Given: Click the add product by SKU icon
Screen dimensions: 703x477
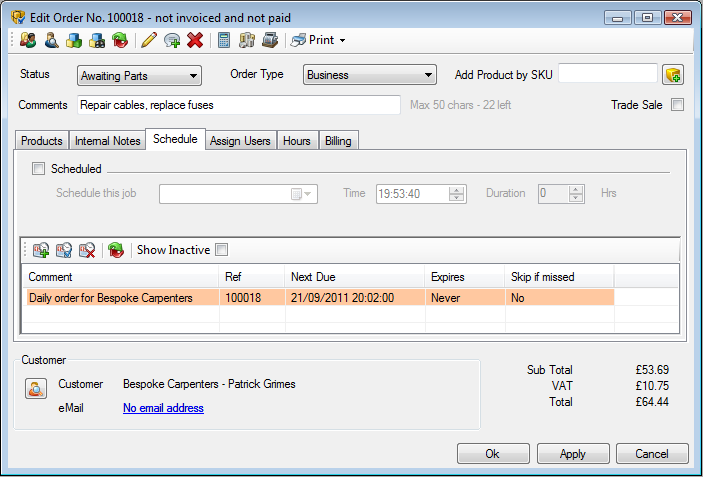Looking at the screenshot, I should point(673,75).
